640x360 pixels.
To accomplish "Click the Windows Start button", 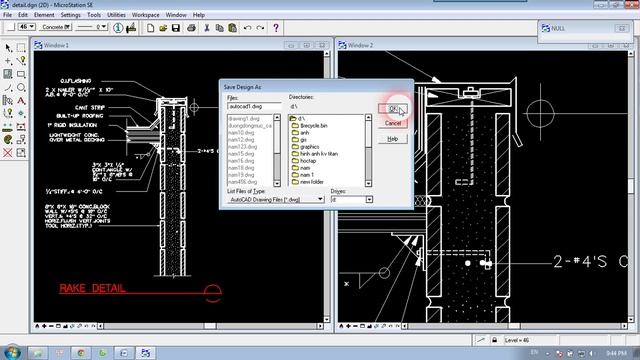I will click(12, 353).
